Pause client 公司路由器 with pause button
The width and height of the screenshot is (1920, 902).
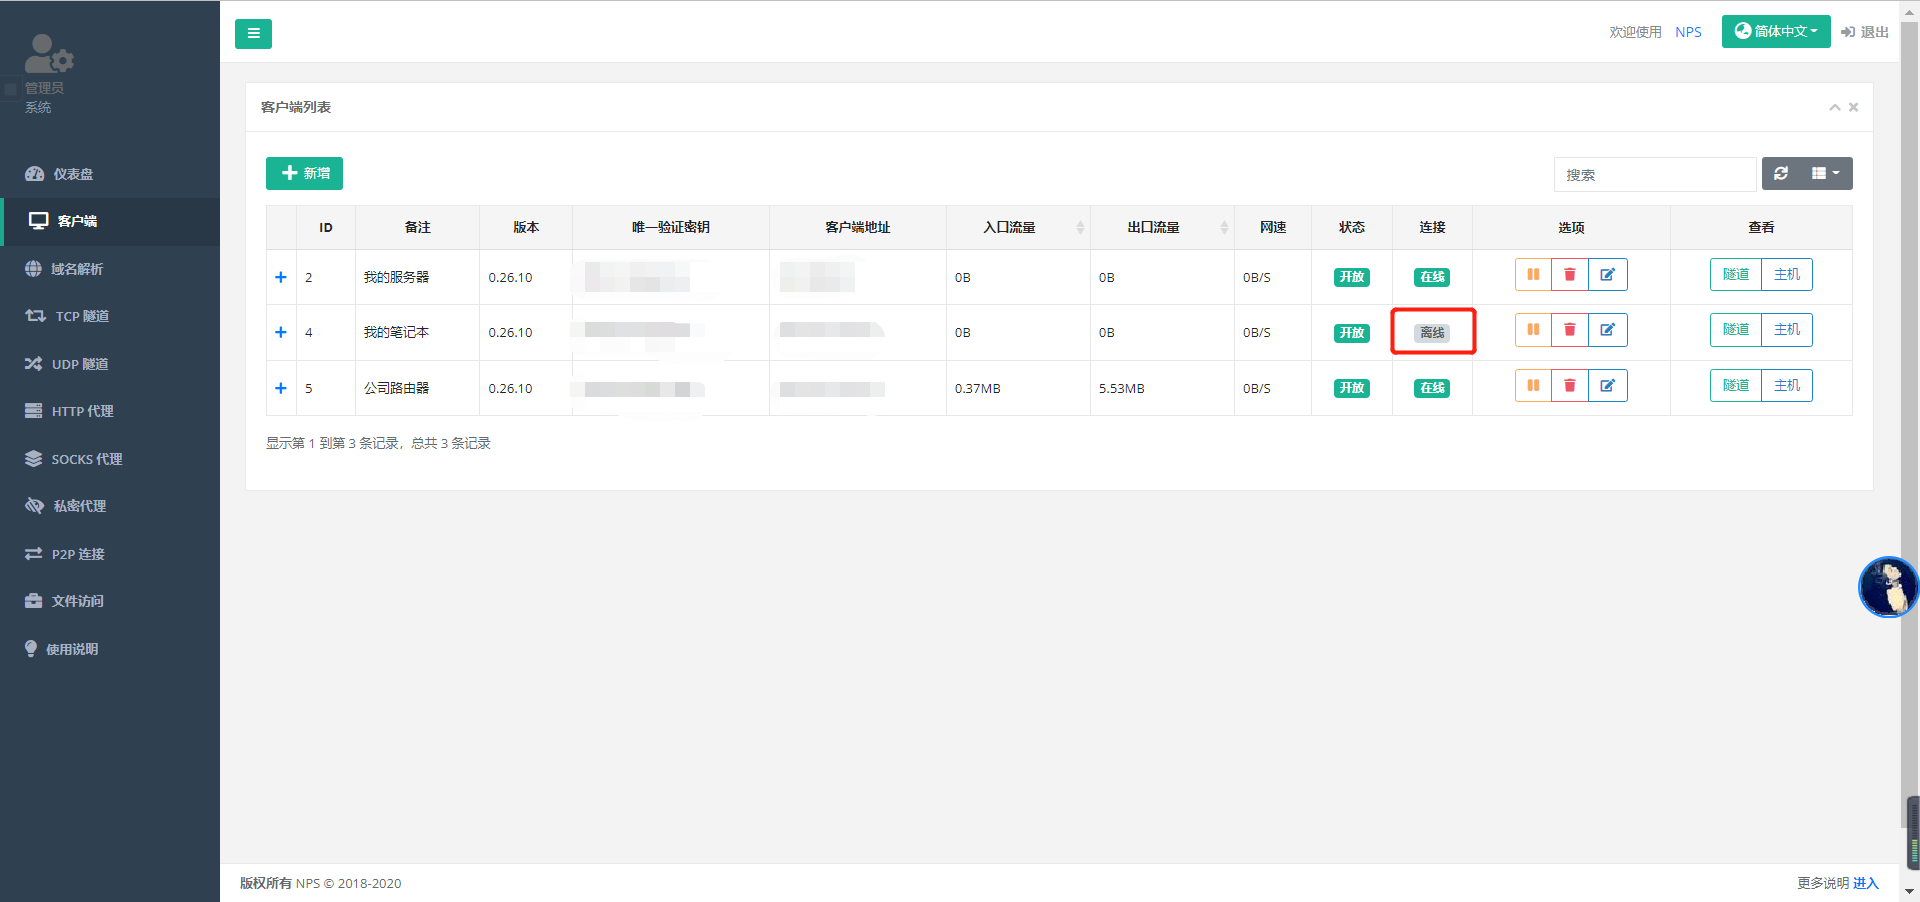[1533, 386]
